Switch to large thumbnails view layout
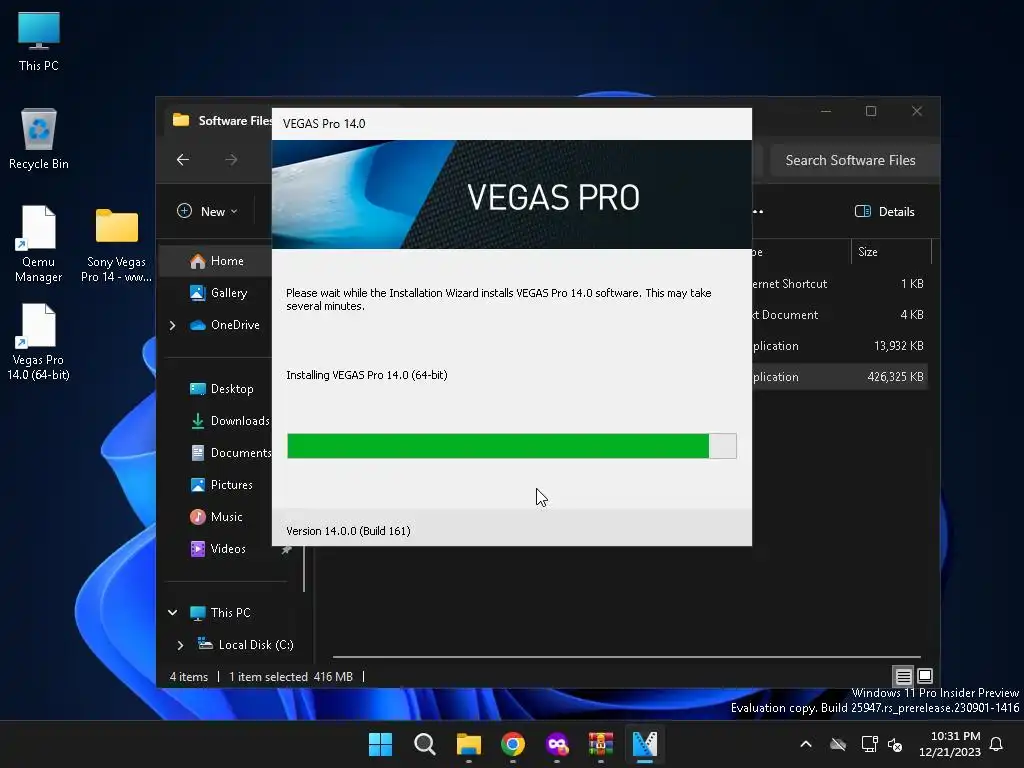 pyautogui.click(x=925, y=676)
